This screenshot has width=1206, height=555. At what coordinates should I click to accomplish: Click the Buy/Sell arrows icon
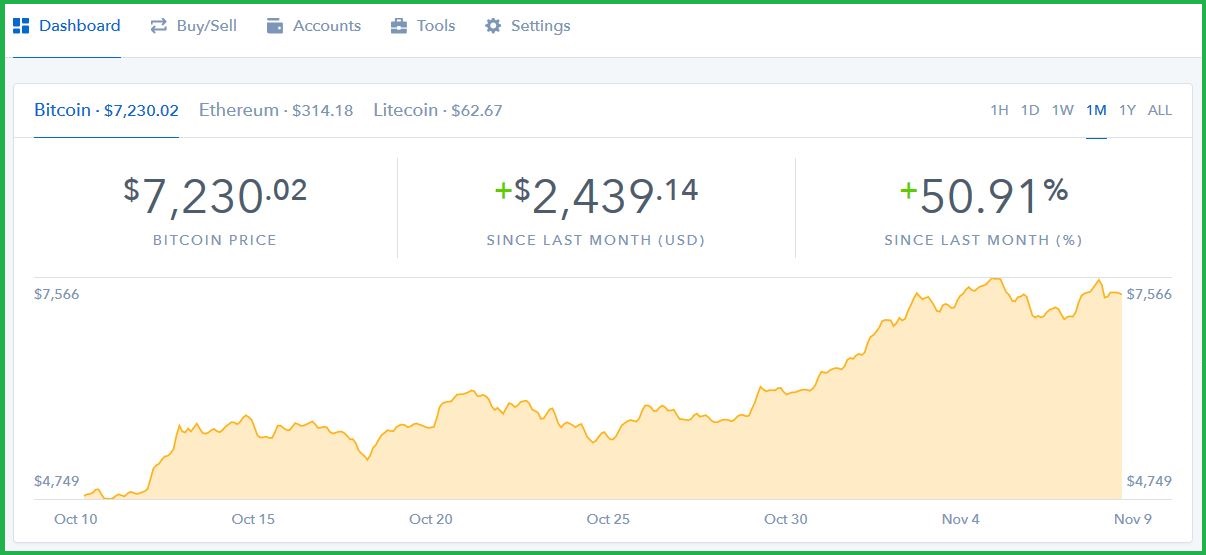(x=158, y=26)
